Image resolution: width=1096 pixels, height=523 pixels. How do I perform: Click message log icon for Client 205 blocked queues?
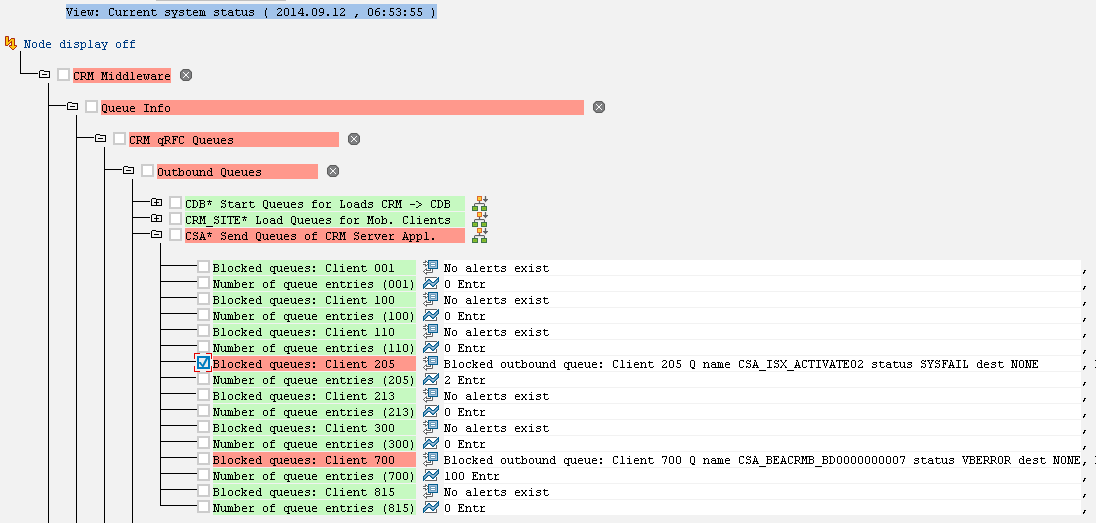pos(431,364)
